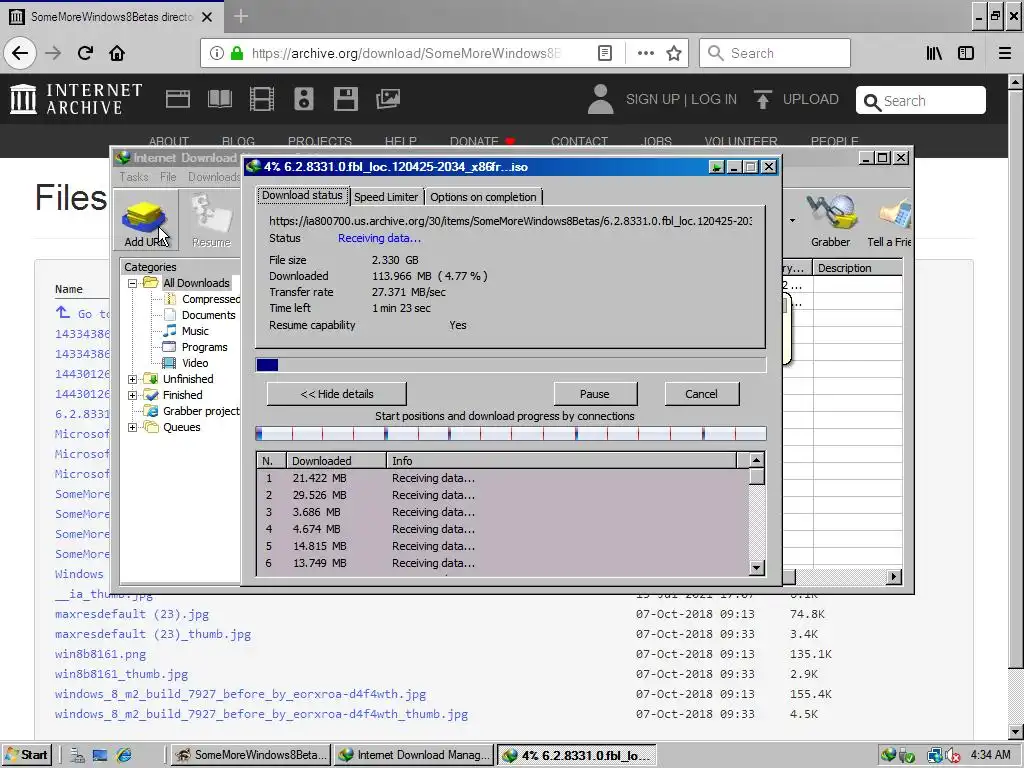Switch to Internet Download Manager taskbar button
This screenshot has height=768, width=1024.
(414, 756)
